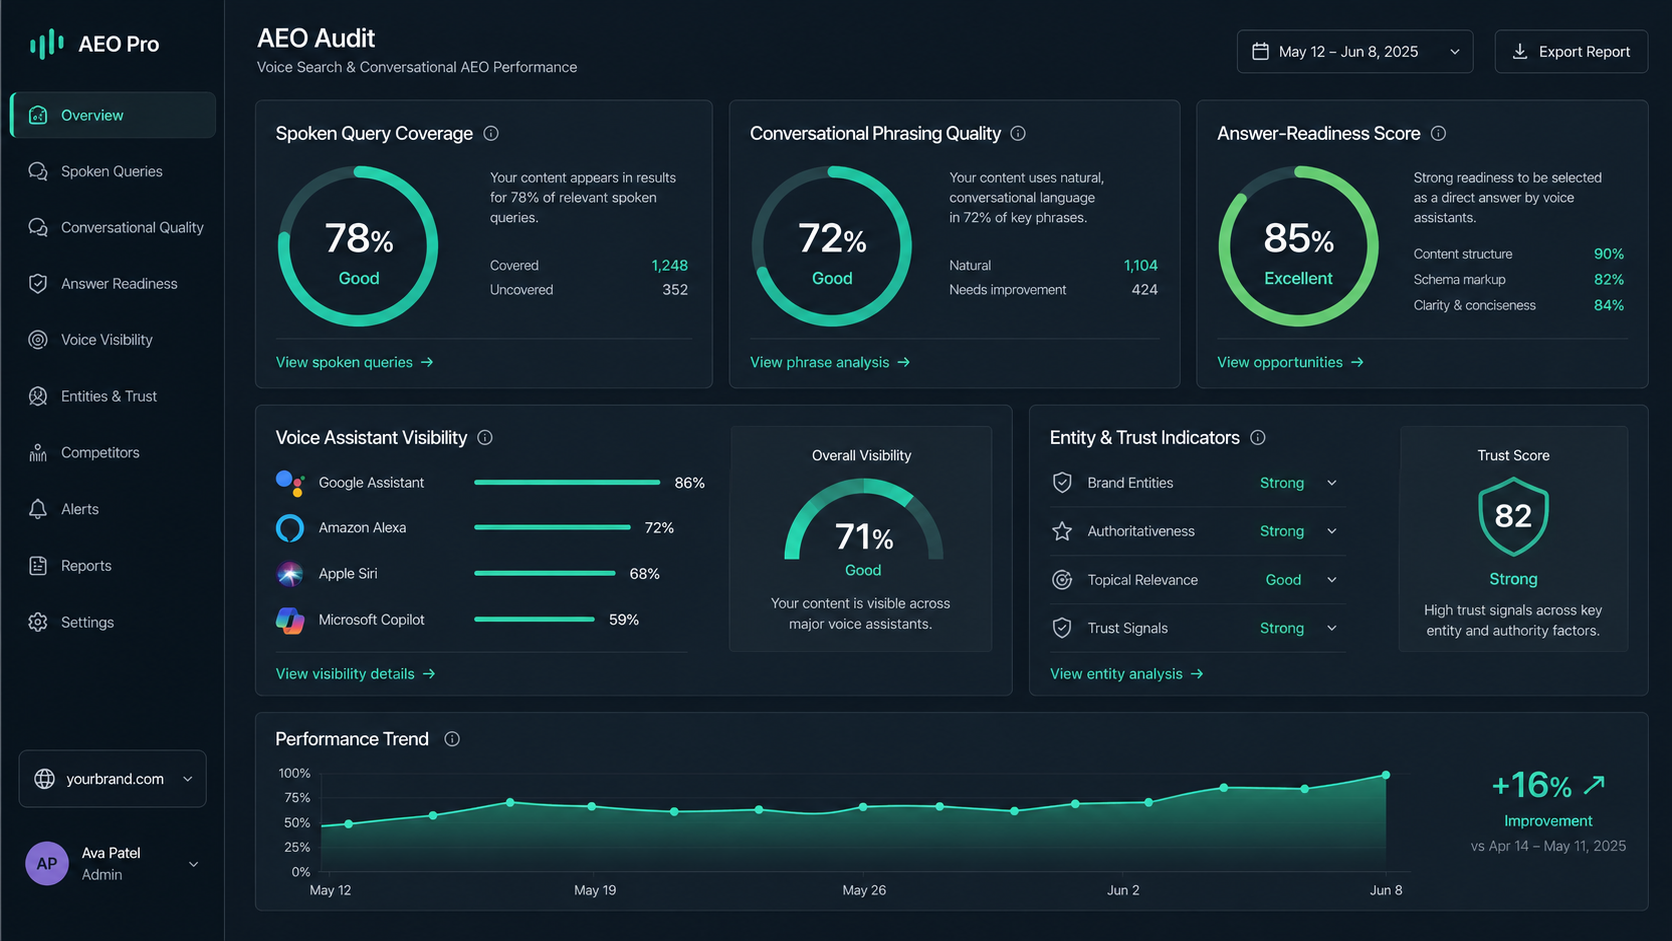
Task: Click the Topical Relevance target icon
Action: pos(1062,580)
